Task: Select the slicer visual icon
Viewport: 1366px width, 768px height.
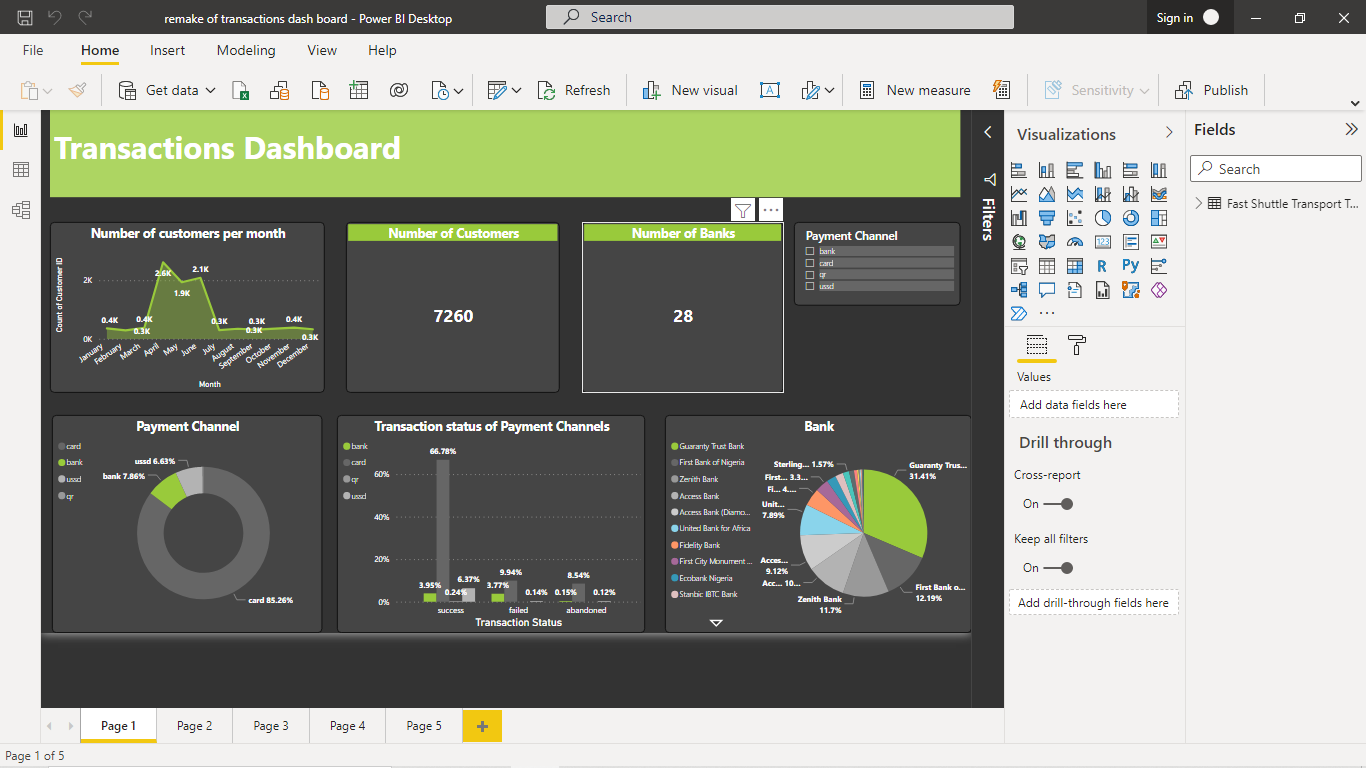Action: coord(1018,265)
